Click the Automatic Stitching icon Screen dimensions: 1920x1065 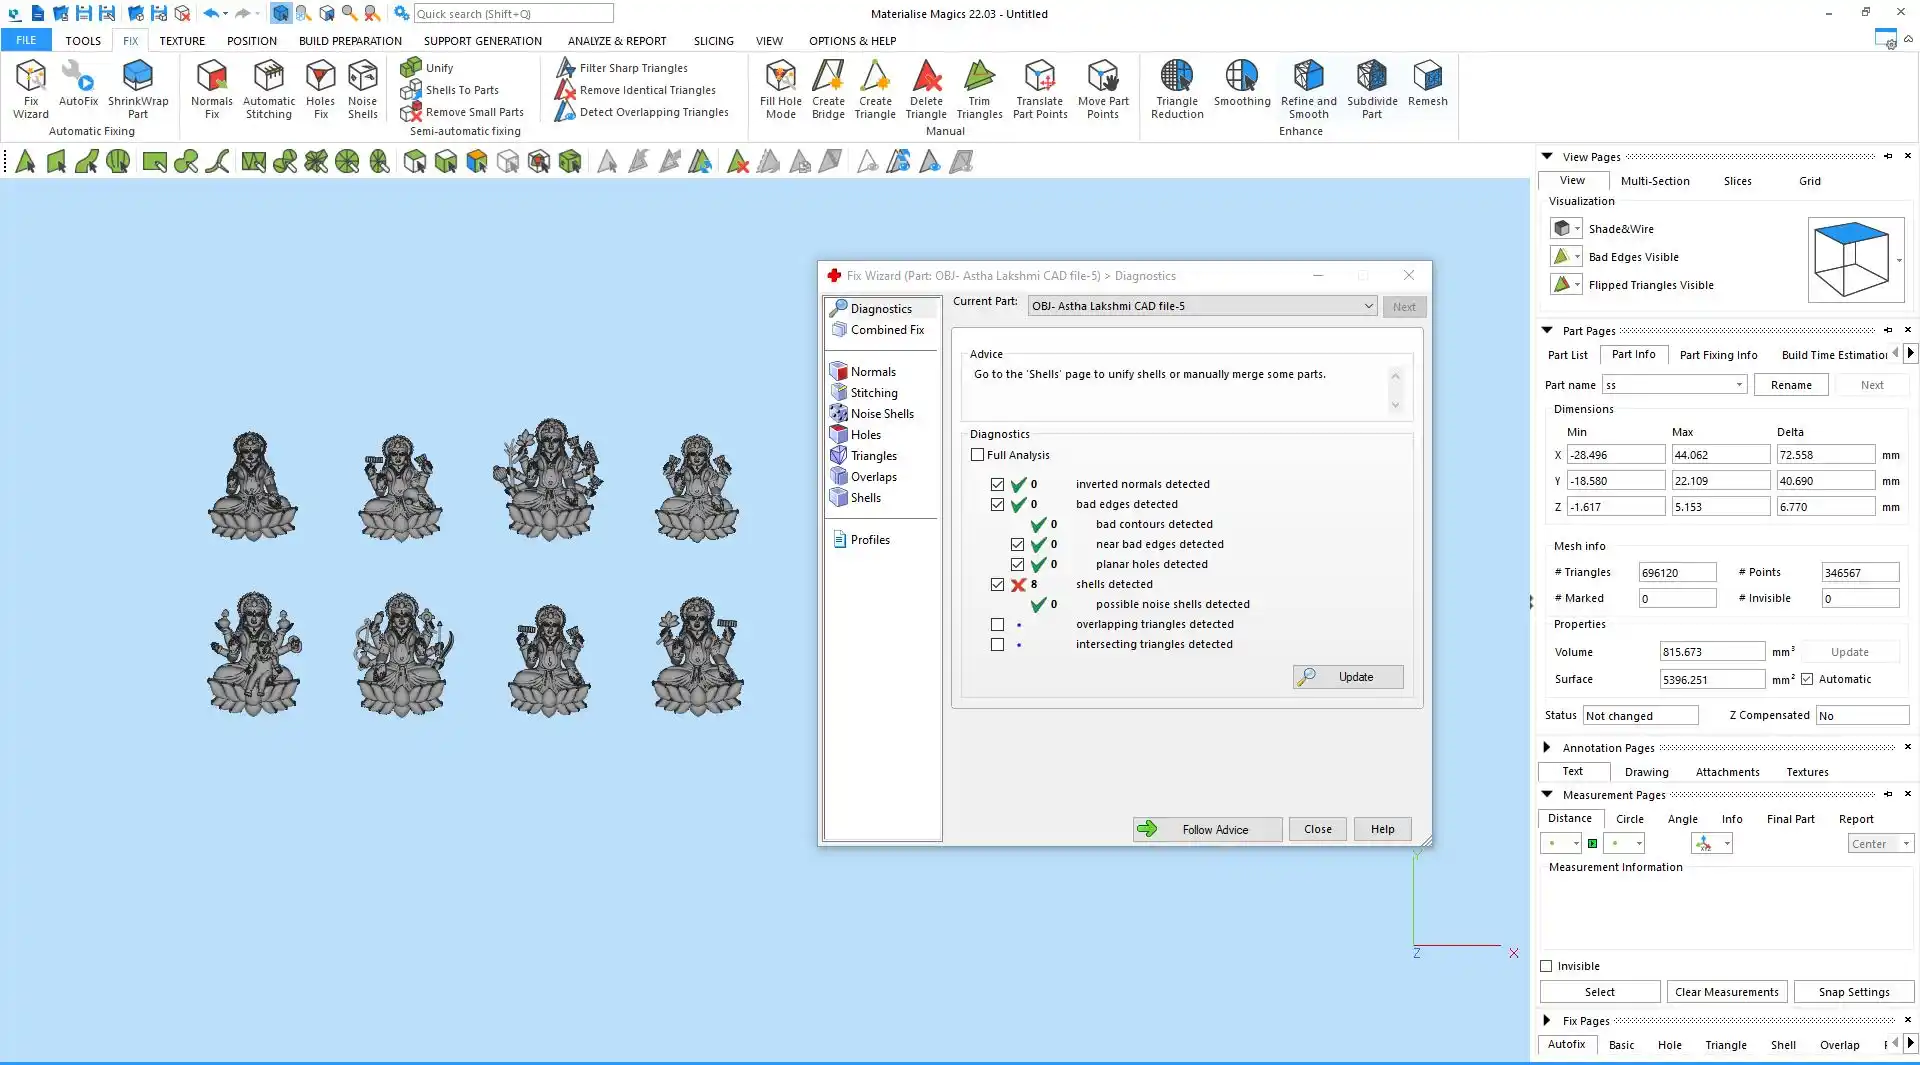point(269,88)
